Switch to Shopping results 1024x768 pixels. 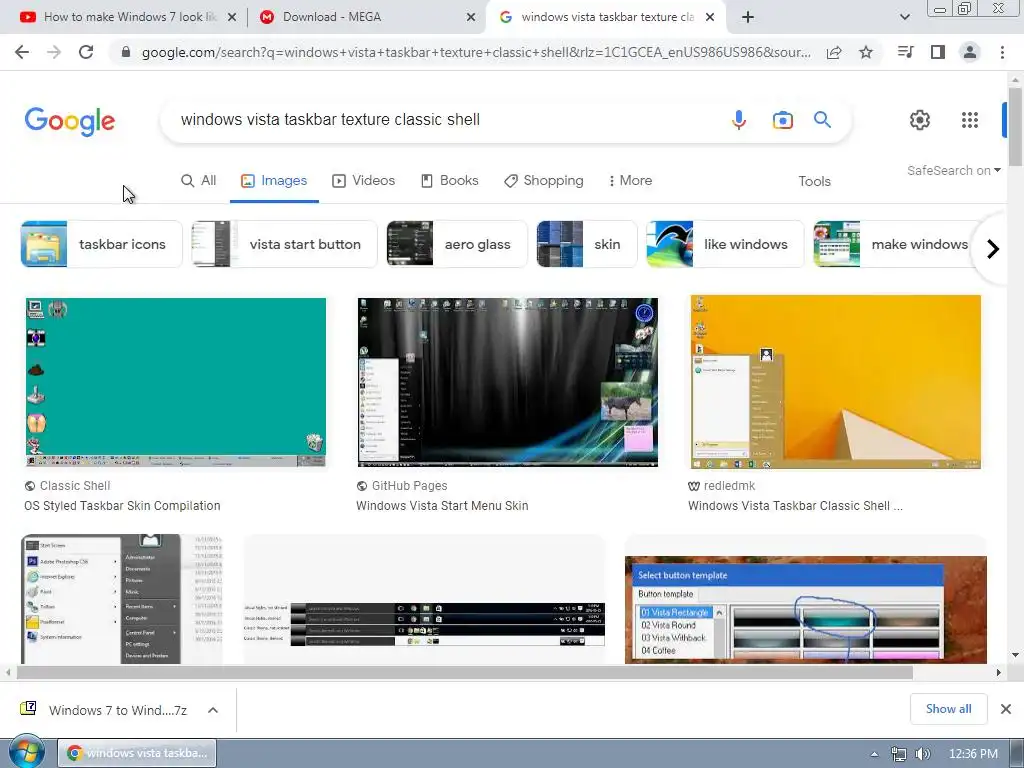pyautogui.click(x=543, y=181)
